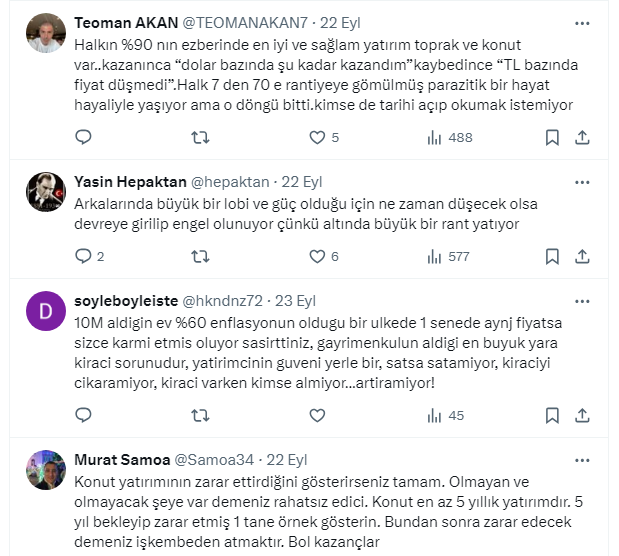Open more options on soyleboyleiste's tweet
Viewport: 619px width, 556px height.
click(582, 300)
